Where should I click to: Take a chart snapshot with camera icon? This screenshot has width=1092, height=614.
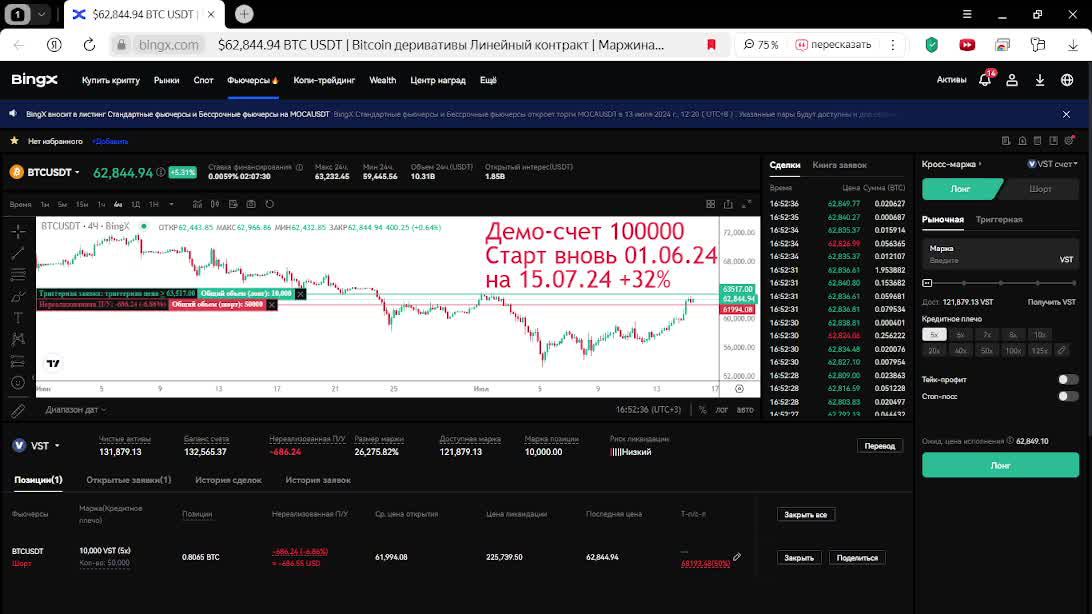[x=251, y=204]
